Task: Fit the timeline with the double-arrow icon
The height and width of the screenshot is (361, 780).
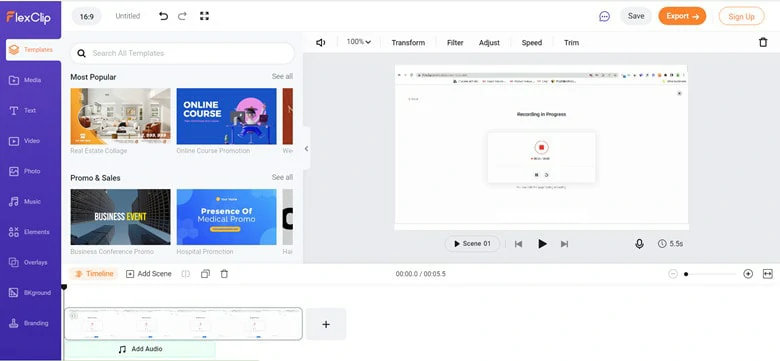Action: [x=768, y=273]
